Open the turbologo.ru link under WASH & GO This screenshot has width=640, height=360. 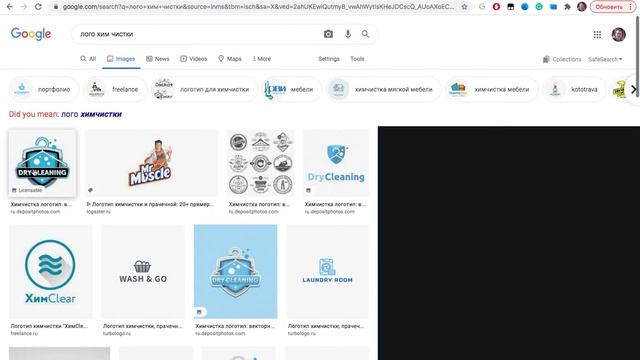tap(117, 333)
